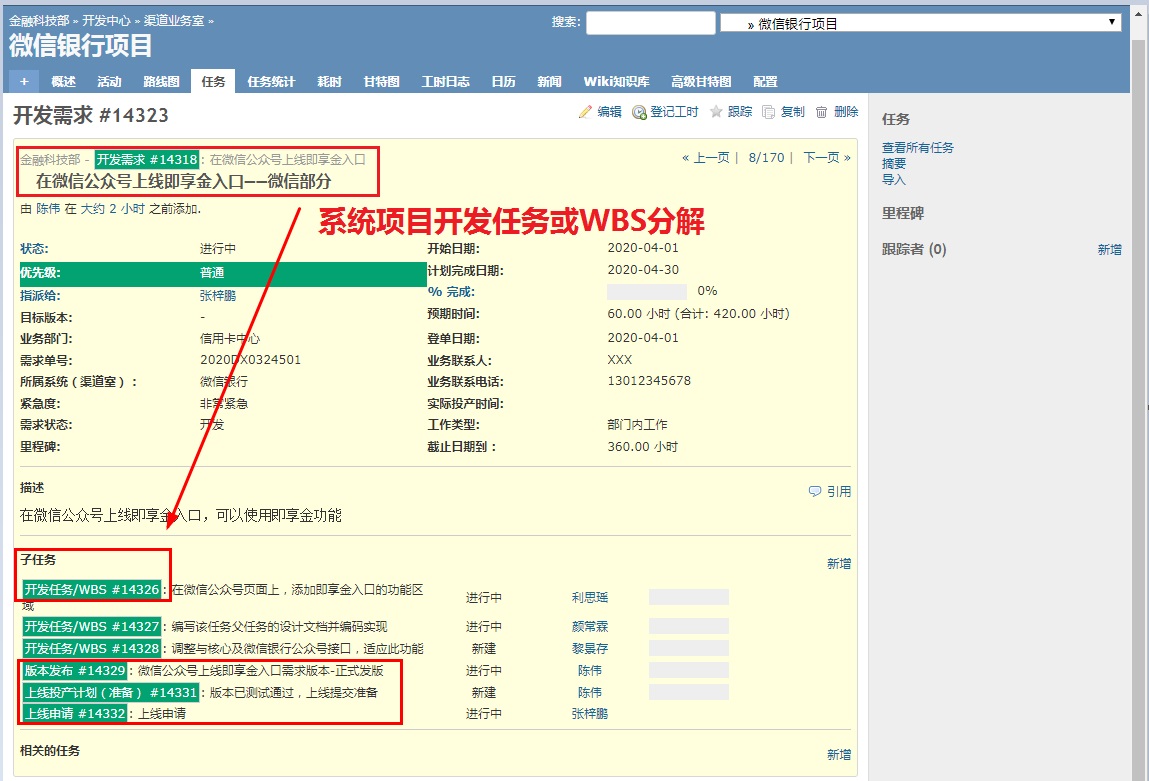
Task: Click the % 完成 progress bar
Action: point(647,292)
